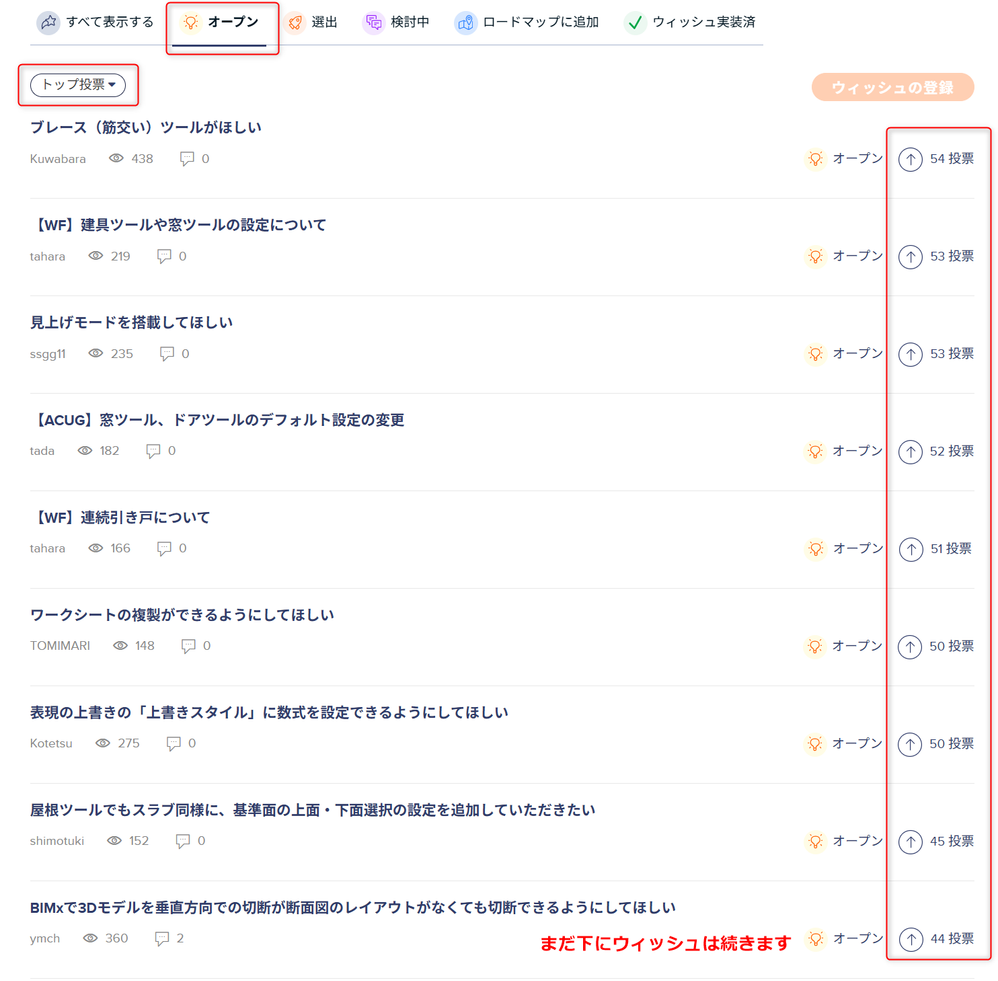Click comment icon on Kotetsu's wish

pos(173,744)
